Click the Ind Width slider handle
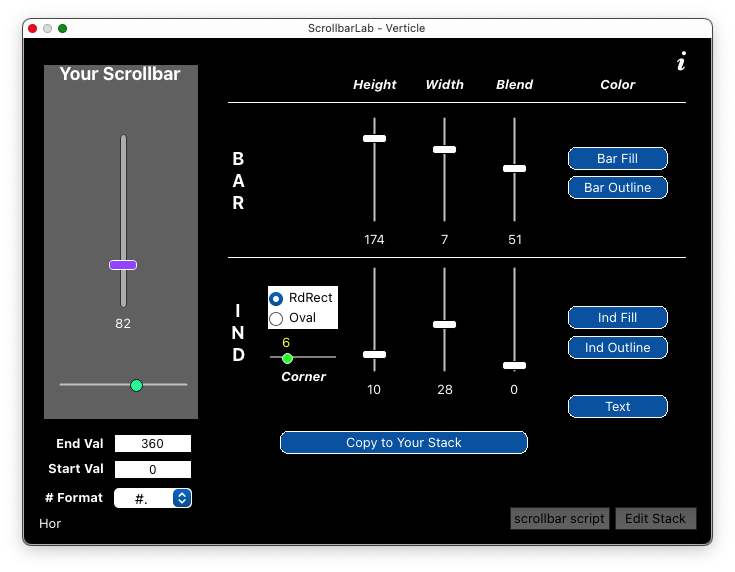735x572 pixels. [444, 325]
